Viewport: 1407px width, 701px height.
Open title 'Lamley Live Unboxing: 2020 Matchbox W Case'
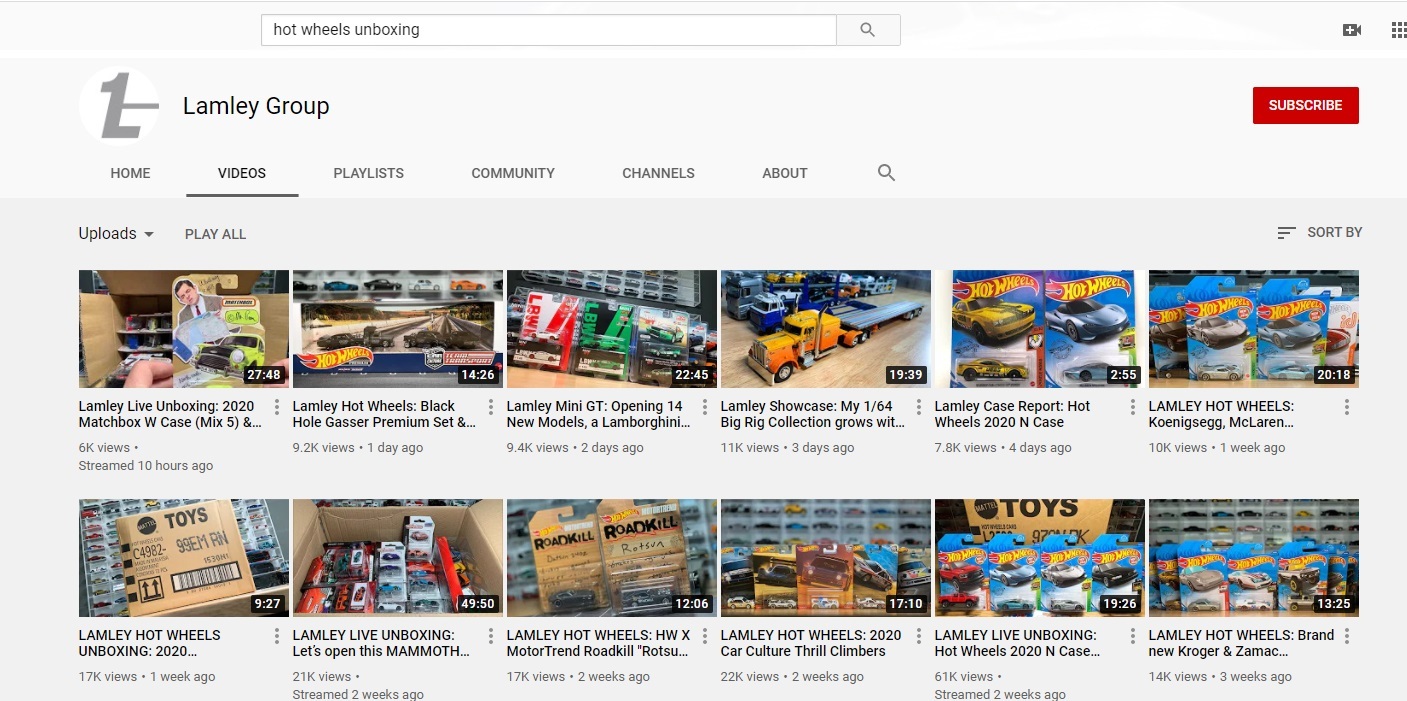coord(170,414)
